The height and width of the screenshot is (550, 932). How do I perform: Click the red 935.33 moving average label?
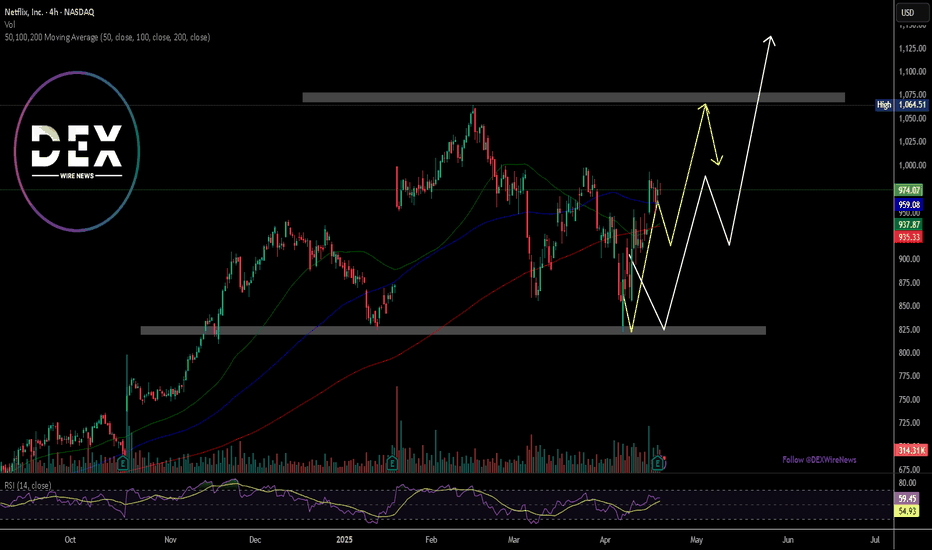click(x=909, y=237)
